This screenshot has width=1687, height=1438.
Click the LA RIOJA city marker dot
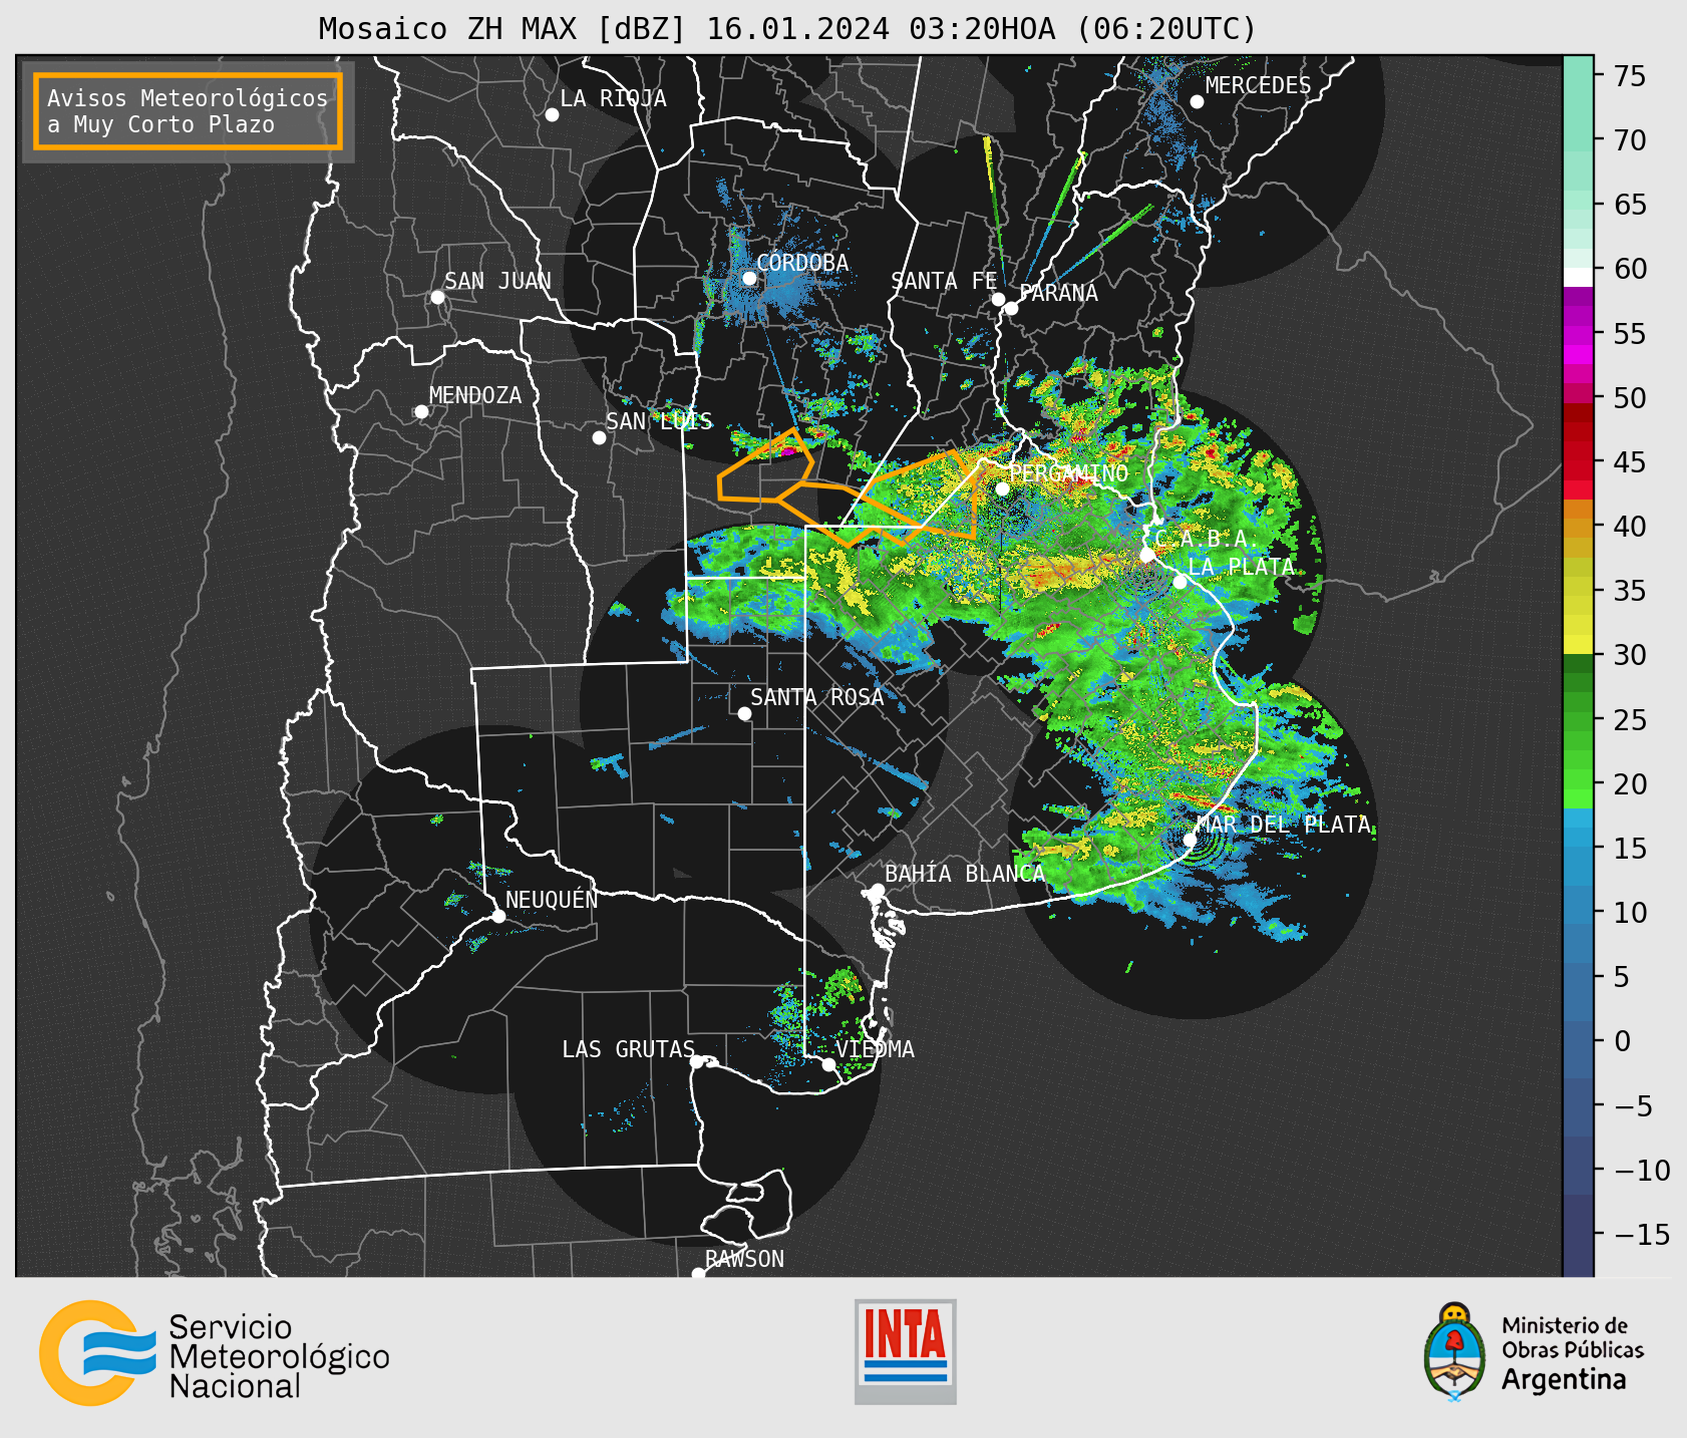552,115
